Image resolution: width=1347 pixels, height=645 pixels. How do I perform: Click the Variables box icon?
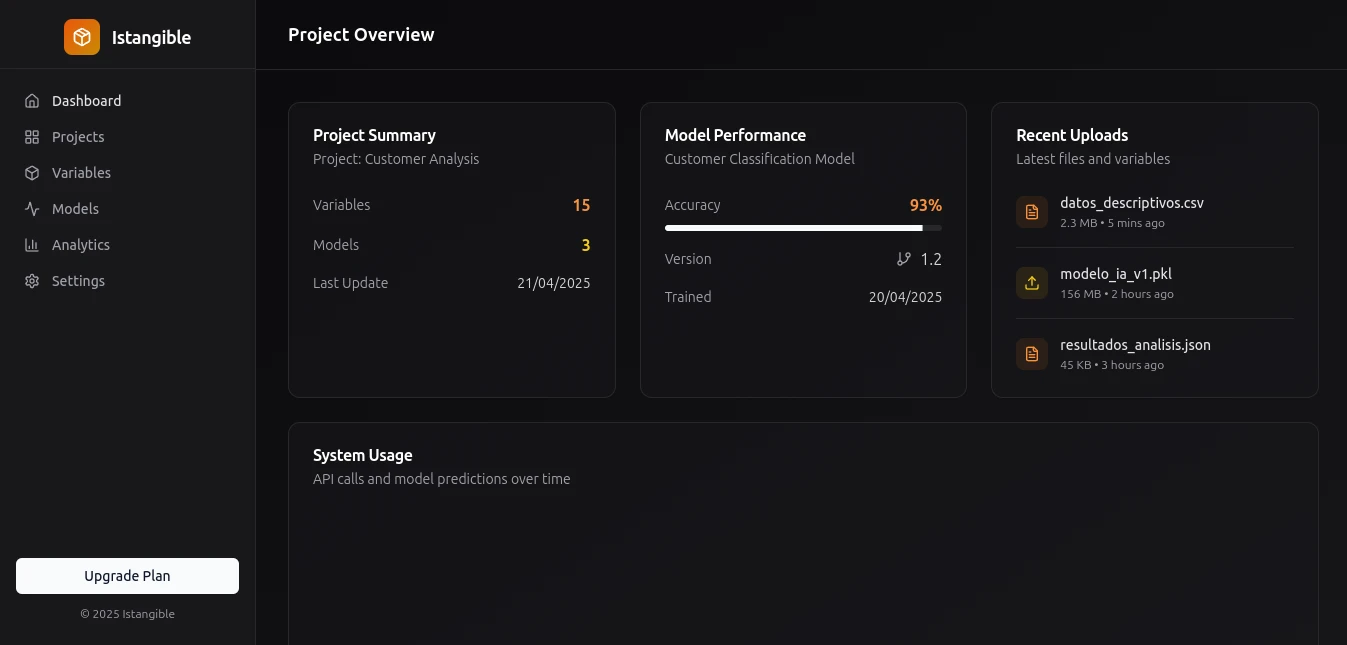[x=32, y=173]
